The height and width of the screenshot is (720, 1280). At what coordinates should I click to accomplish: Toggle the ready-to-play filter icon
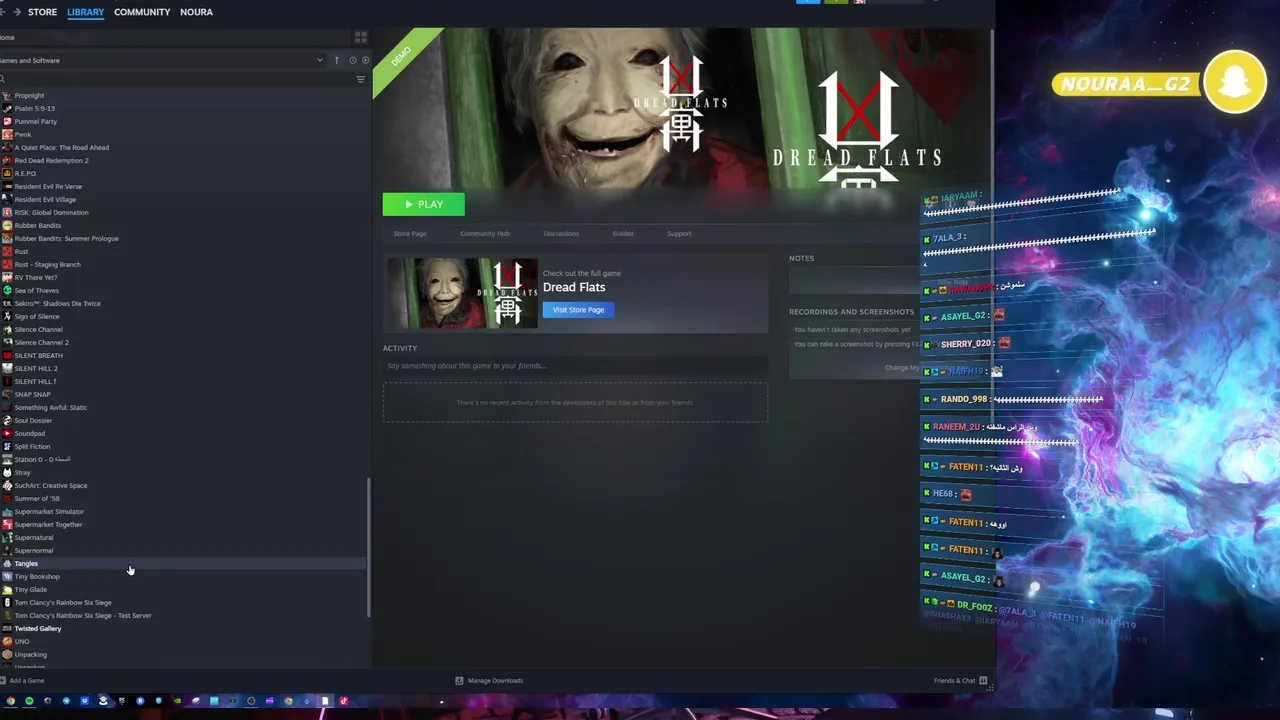364,60
